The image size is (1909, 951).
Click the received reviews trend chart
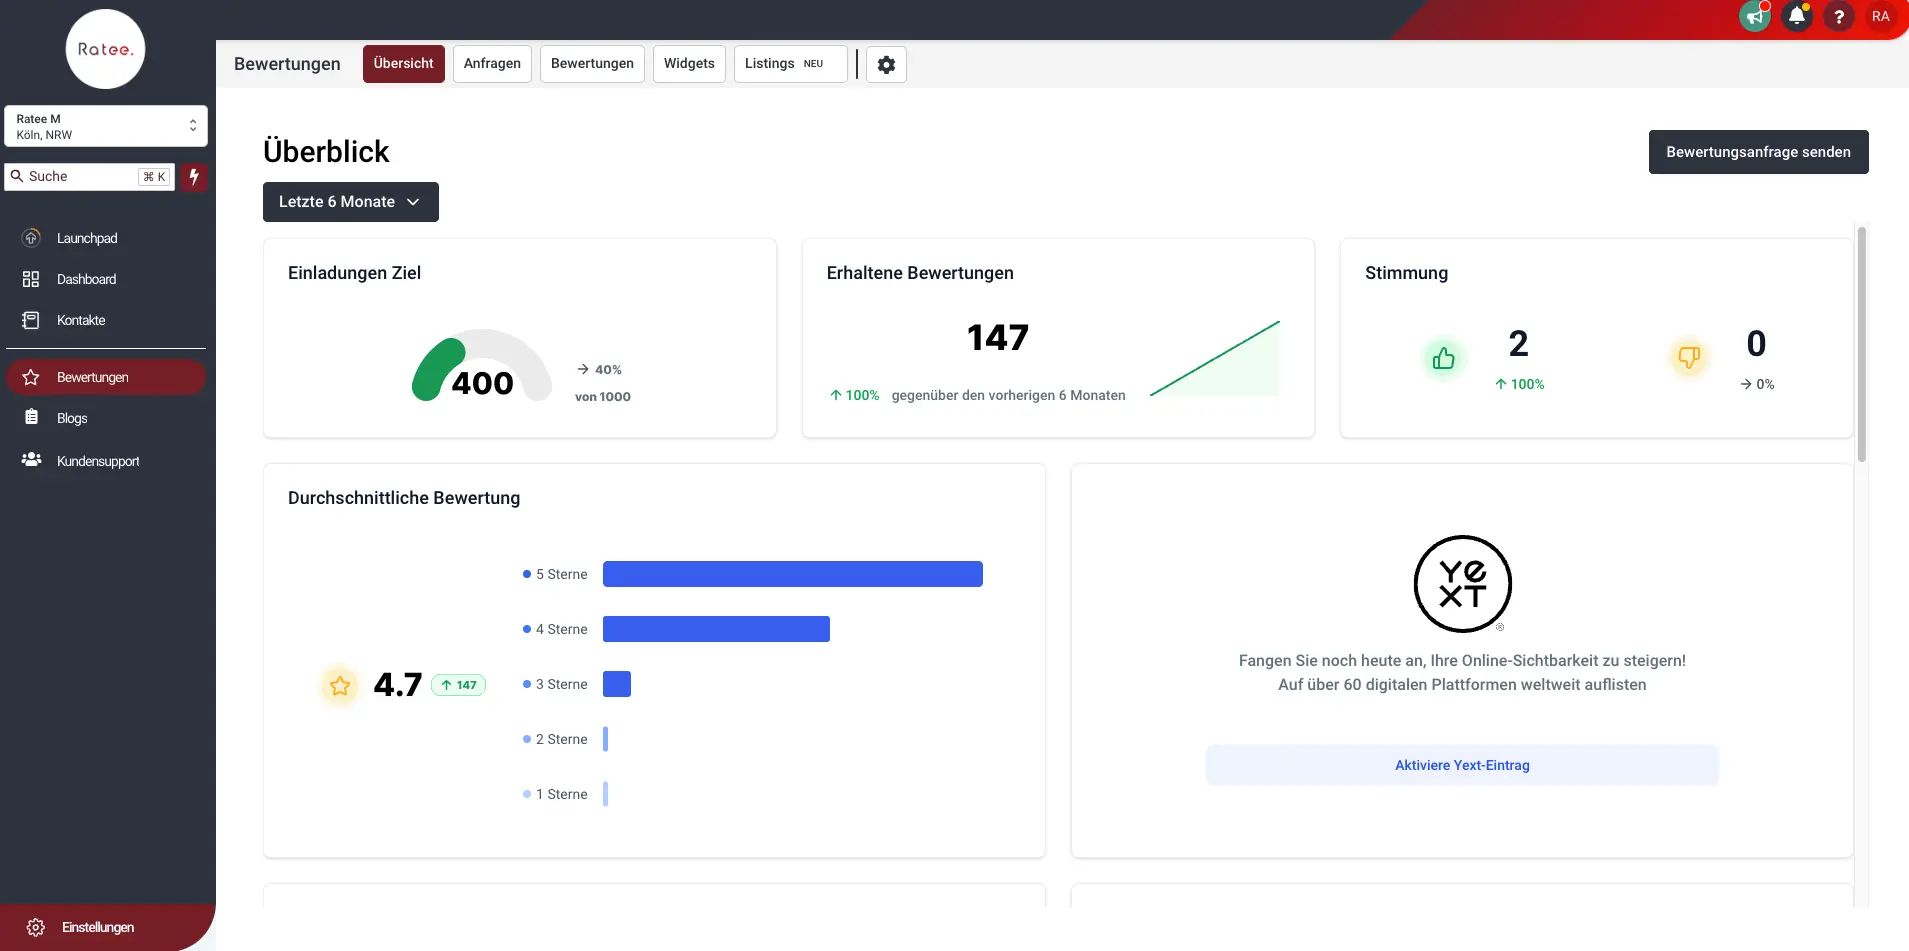tap(1215, 358)
